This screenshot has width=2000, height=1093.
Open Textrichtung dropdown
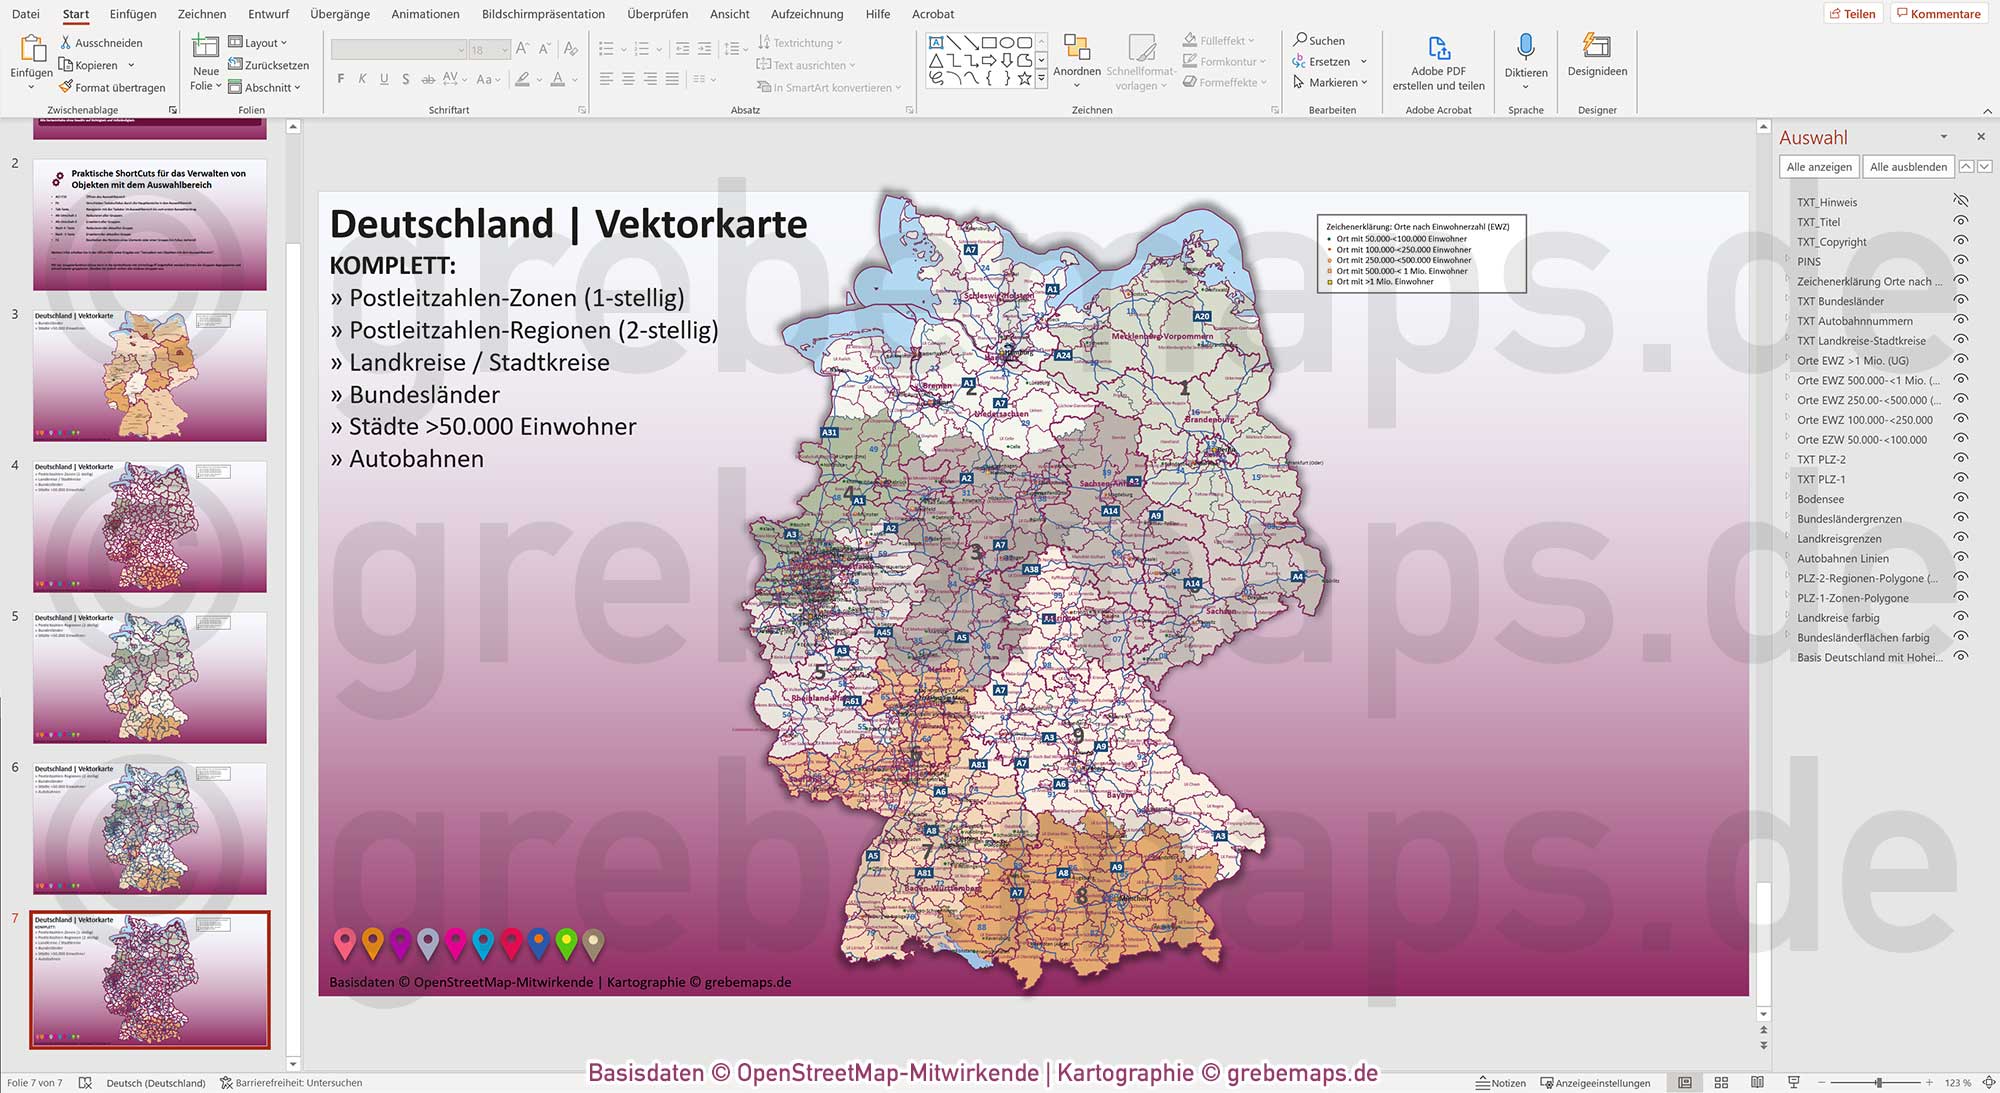click(x=800, y=43)
